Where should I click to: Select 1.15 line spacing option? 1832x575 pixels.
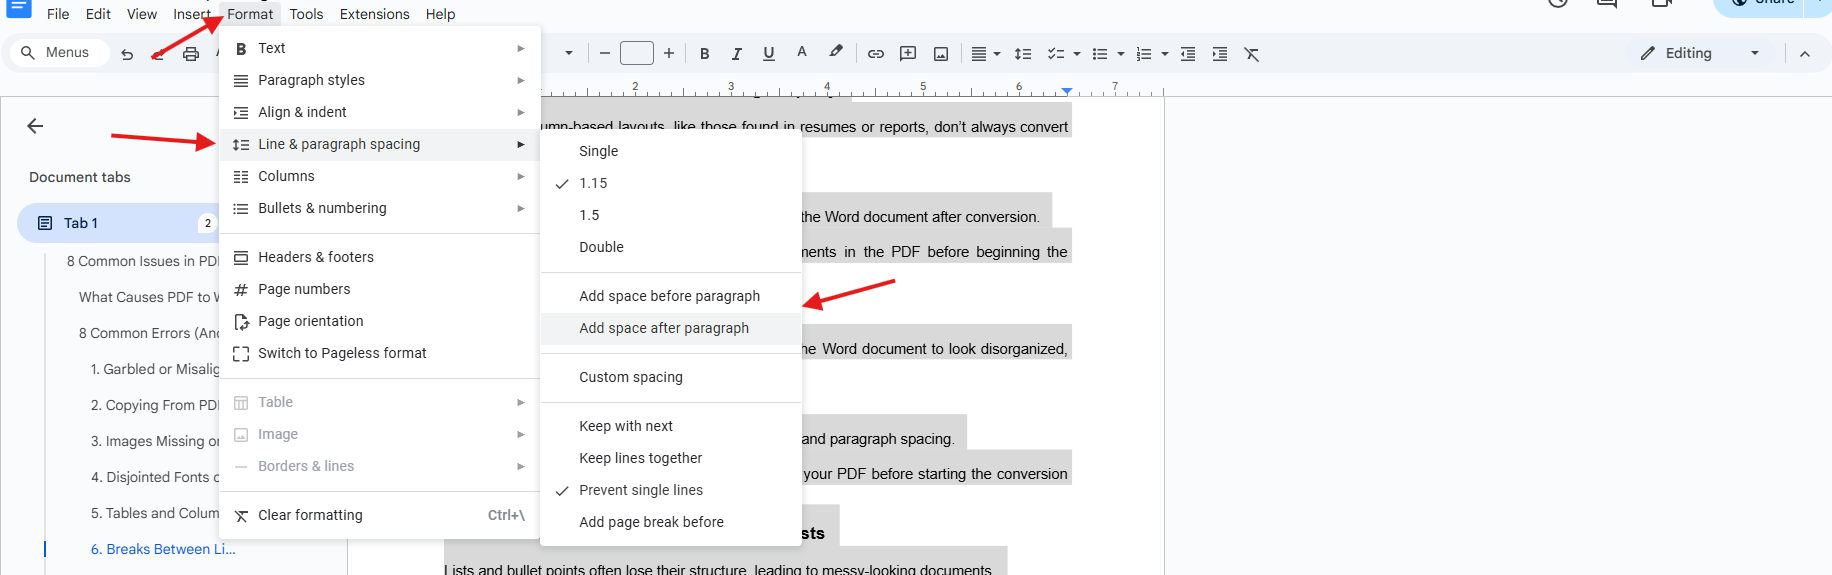click(593, 183)
